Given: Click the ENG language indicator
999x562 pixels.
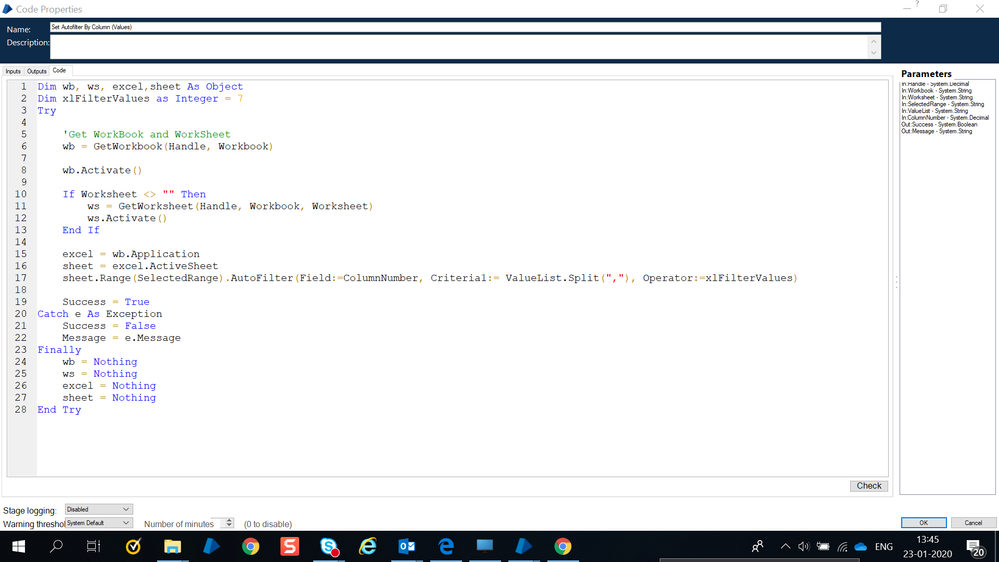Looking at the screenshot, I should pos(884,547).
